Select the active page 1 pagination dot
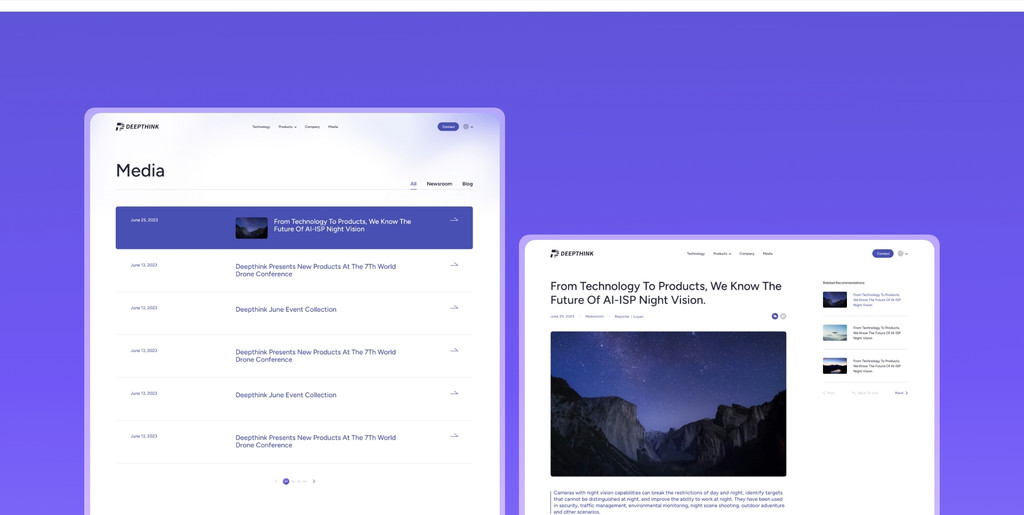The height and width of the screenshot is (515, 1024). point(286,481)
